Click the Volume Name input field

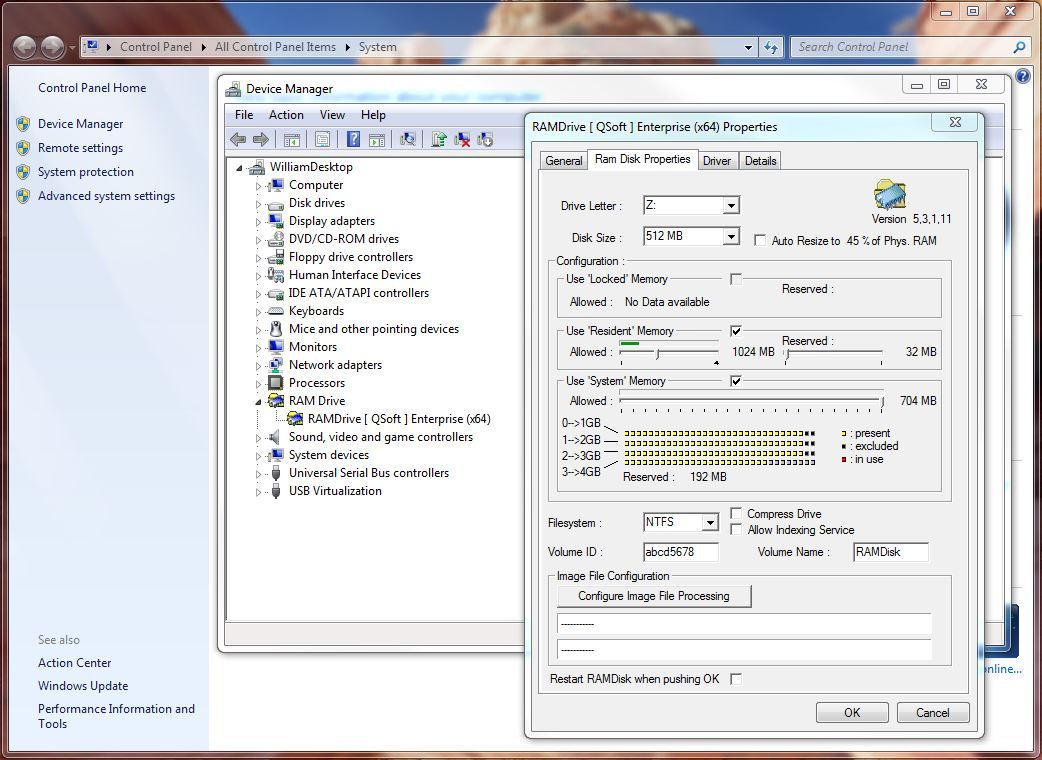(890, 552)
